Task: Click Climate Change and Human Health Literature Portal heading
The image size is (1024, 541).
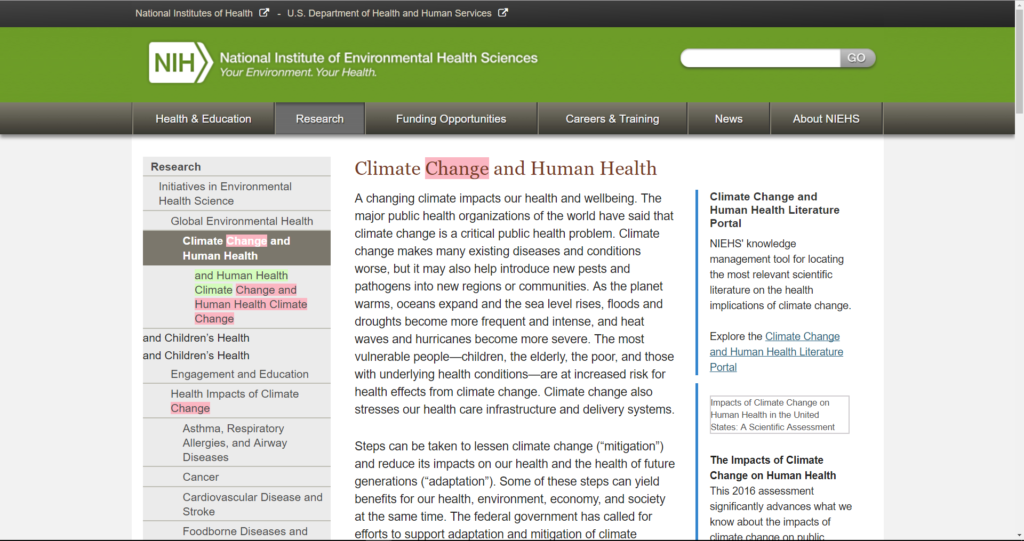Action: pos(775,210)
